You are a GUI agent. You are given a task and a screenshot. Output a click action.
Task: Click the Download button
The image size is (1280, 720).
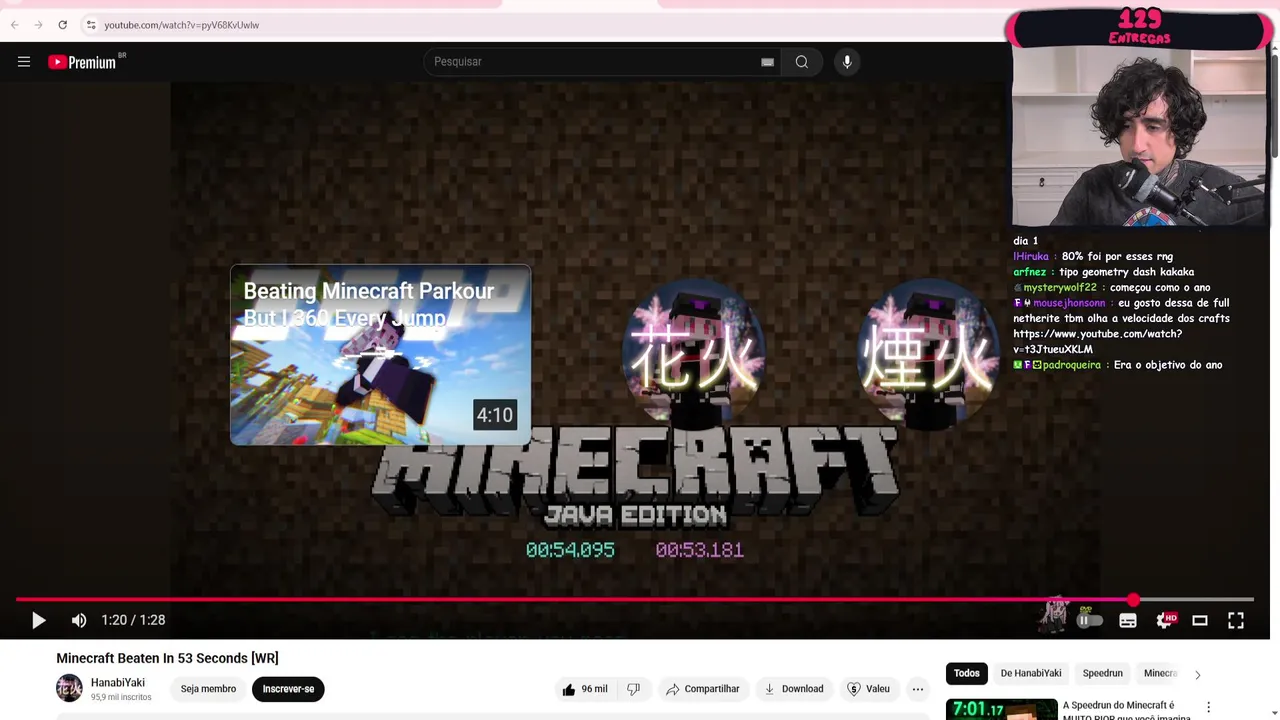pos(793,689)
